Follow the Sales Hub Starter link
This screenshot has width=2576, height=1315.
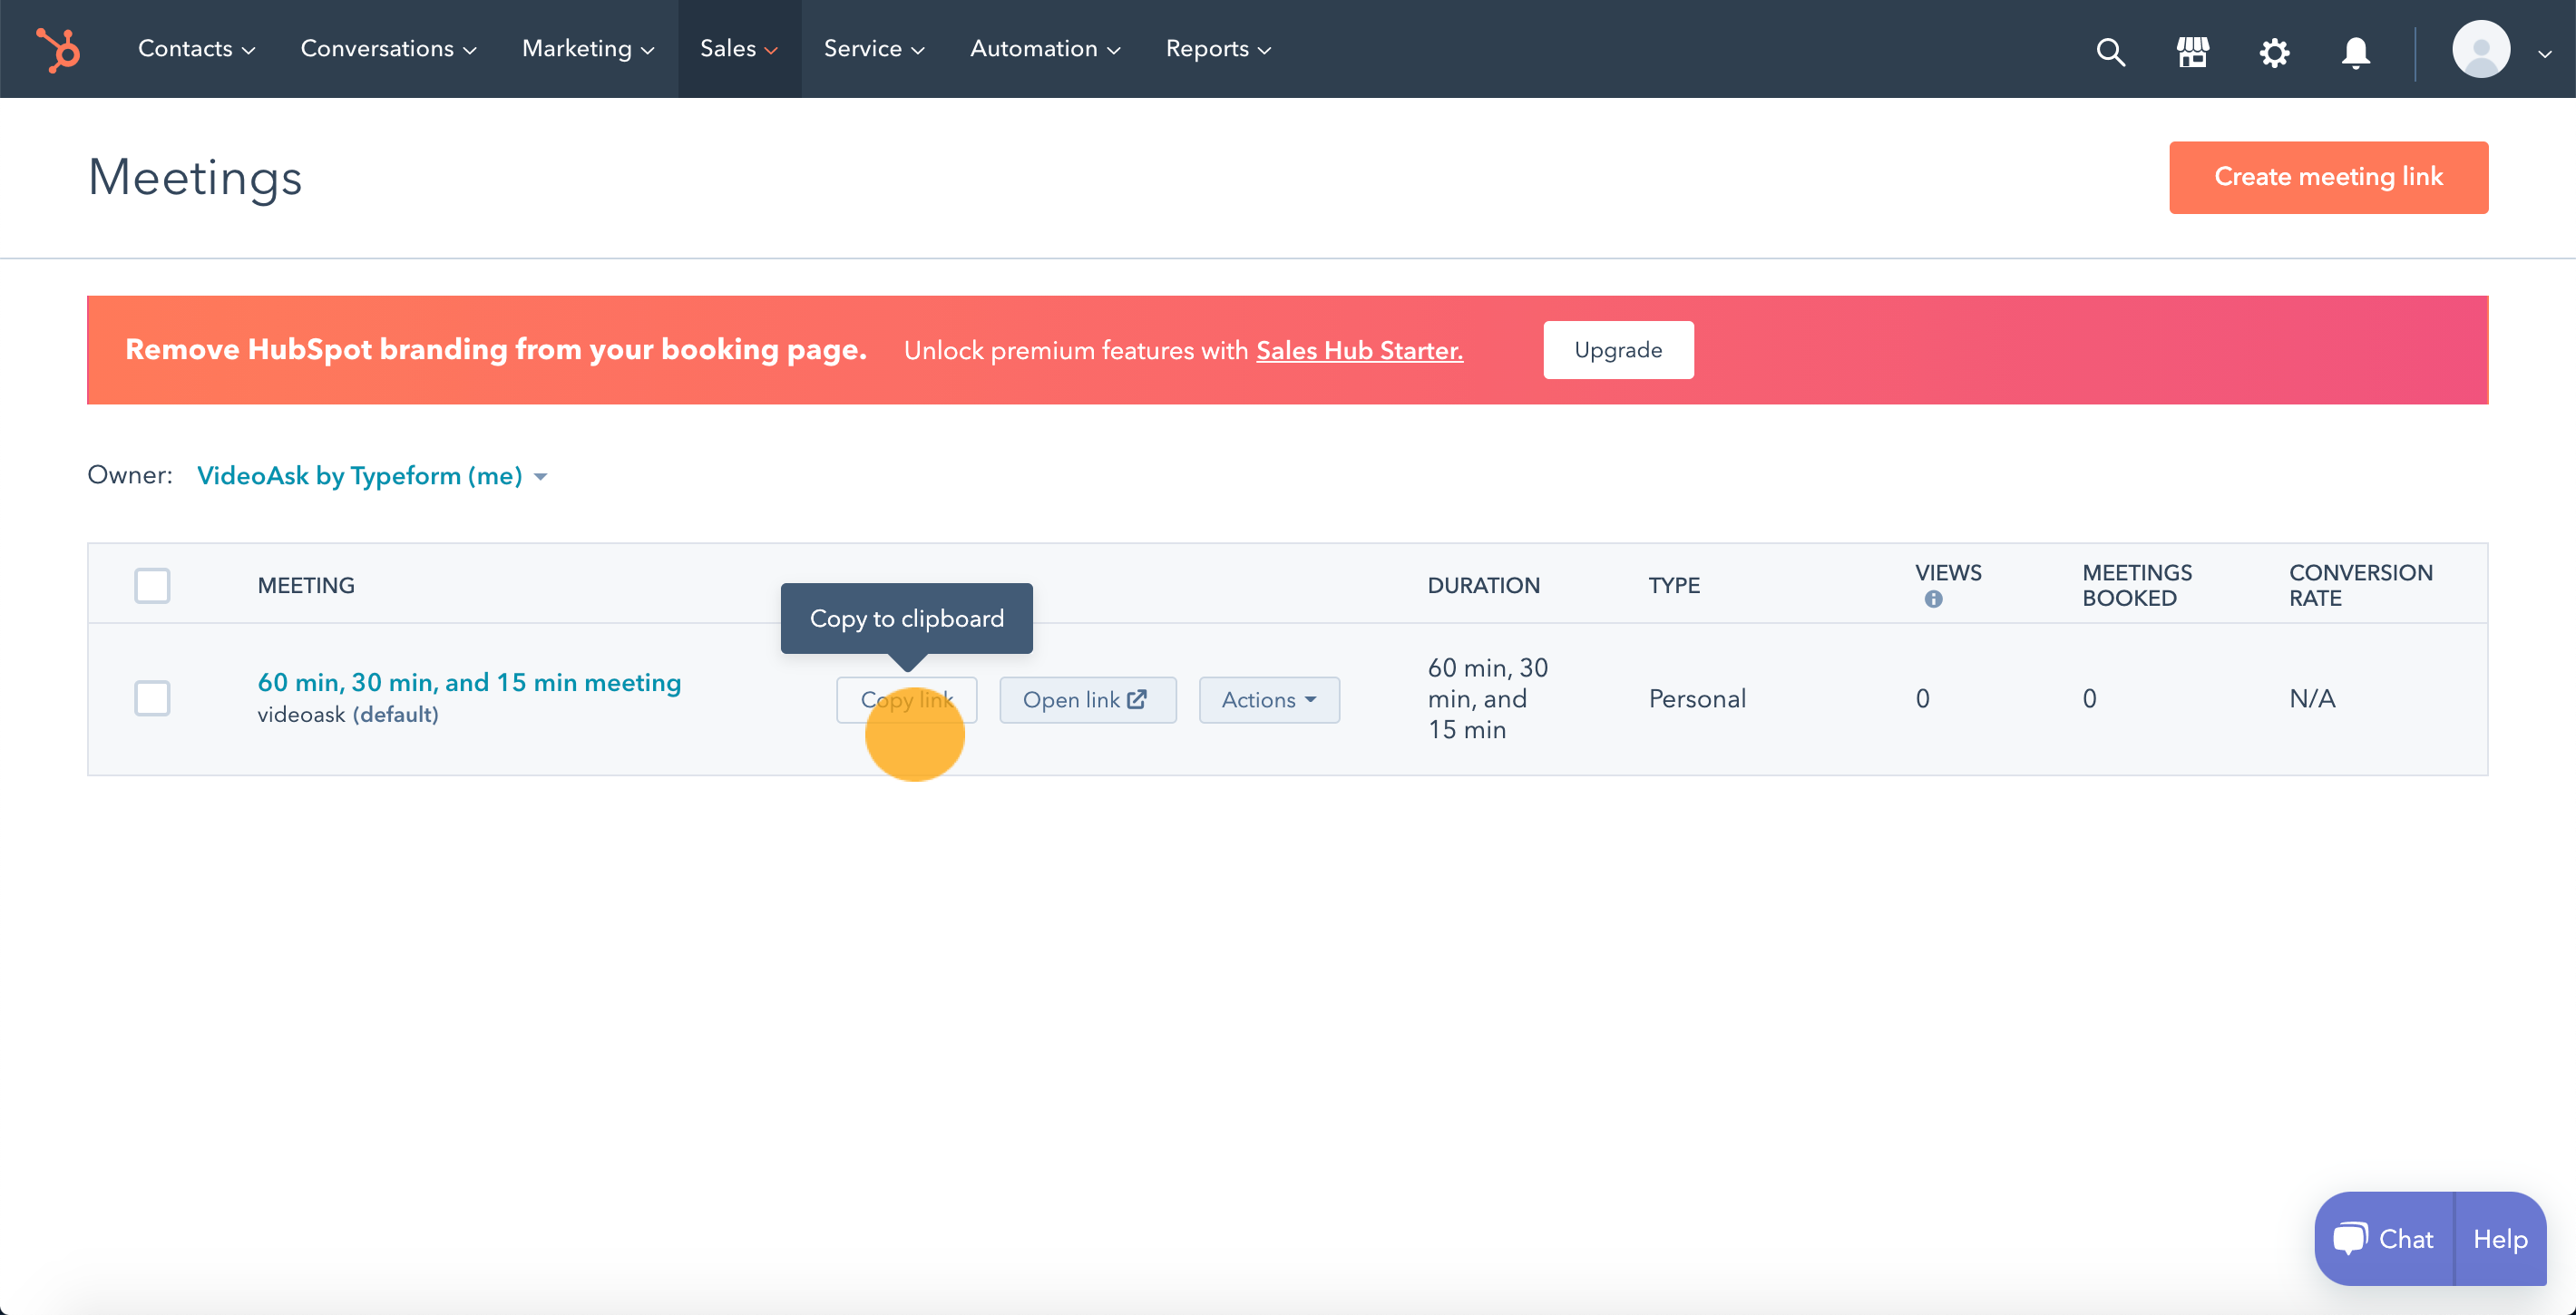pos(1359,351)
